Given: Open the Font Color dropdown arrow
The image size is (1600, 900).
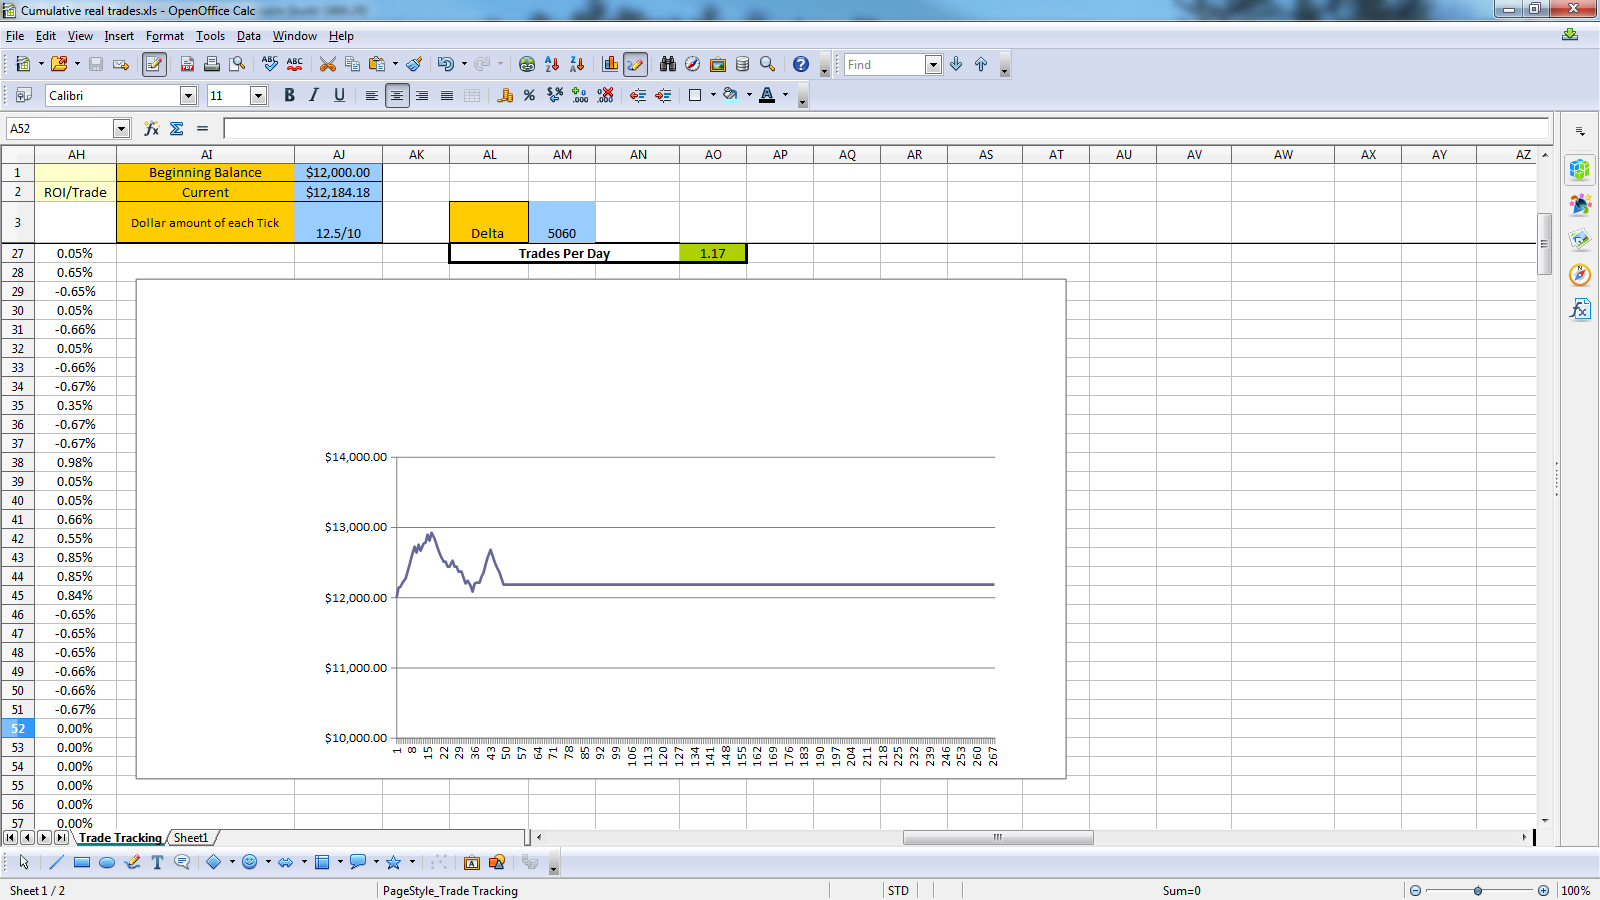Looking at the screenshot, I should [785, 95].
